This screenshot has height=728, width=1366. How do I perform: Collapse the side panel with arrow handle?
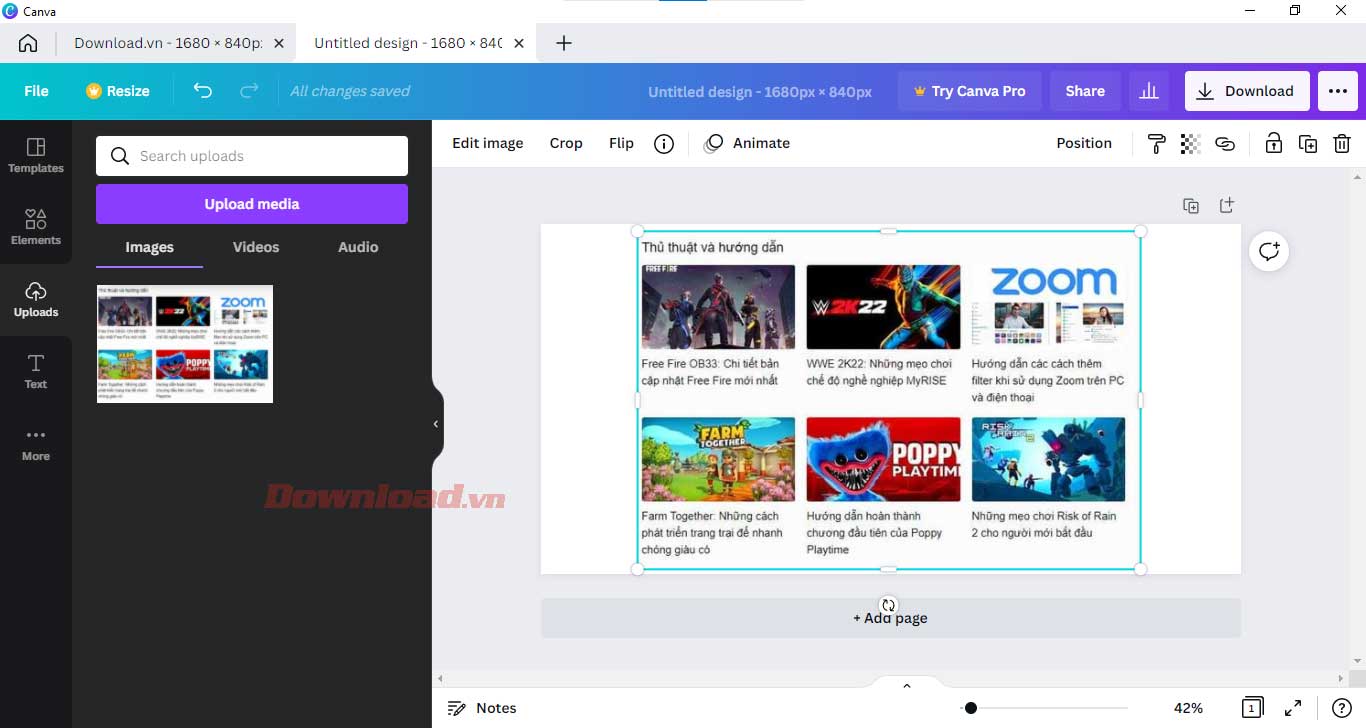click(x=436, y=424)
